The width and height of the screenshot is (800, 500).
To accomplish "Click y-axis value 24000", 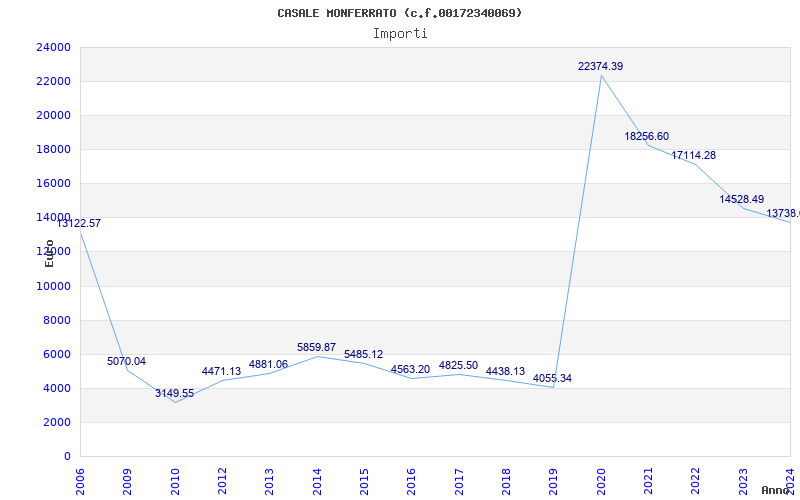I will click(54, 47).
